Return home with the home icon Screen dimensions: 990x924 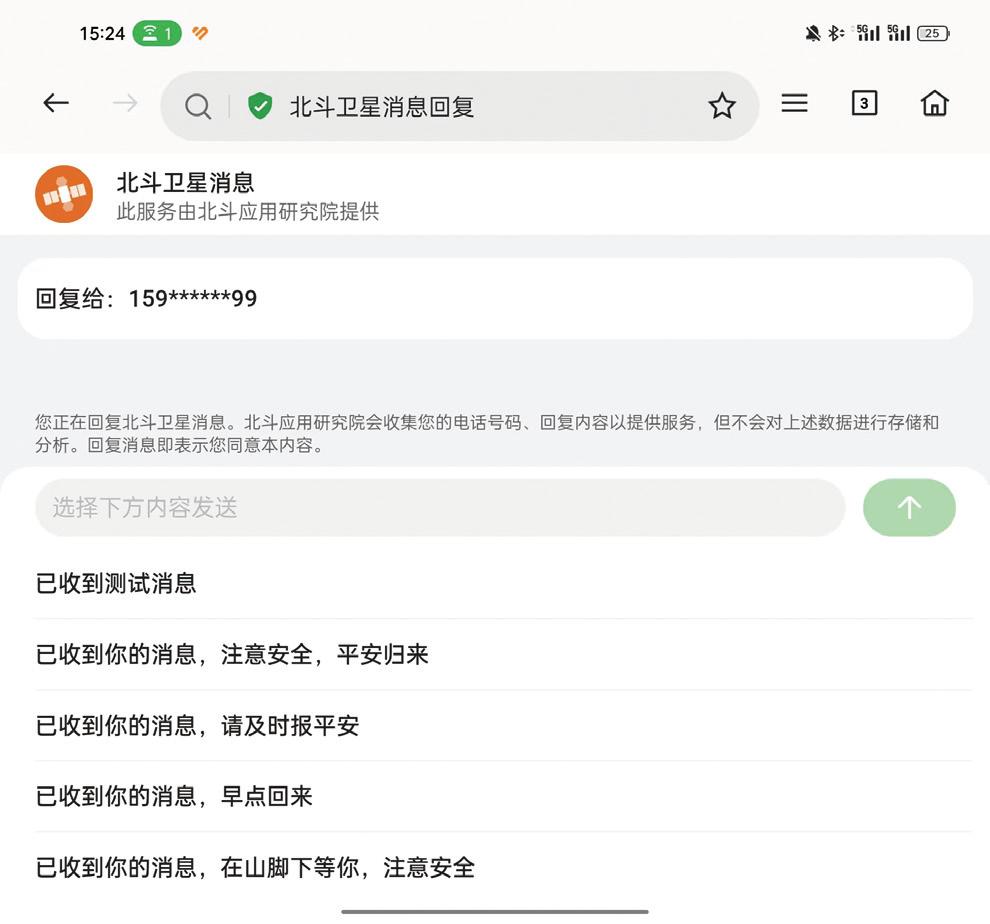coord(934,102)
